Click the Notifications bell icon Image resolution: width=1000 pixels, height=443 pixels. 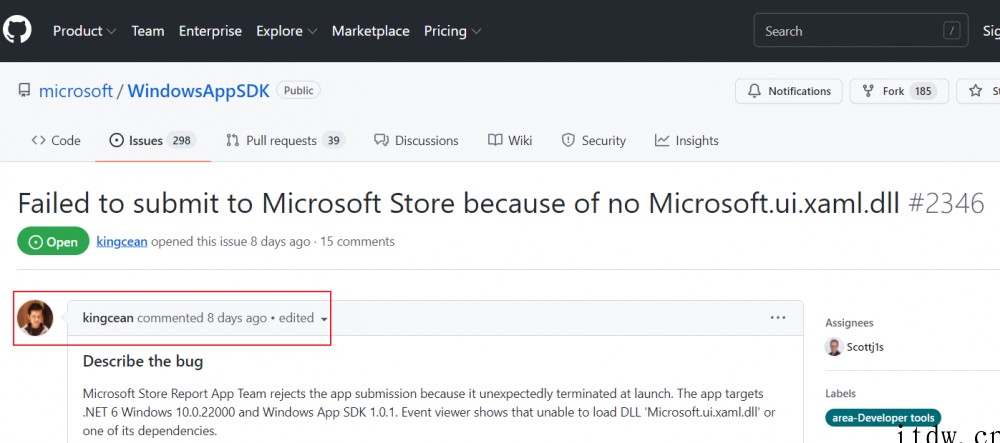coord(754,91)
